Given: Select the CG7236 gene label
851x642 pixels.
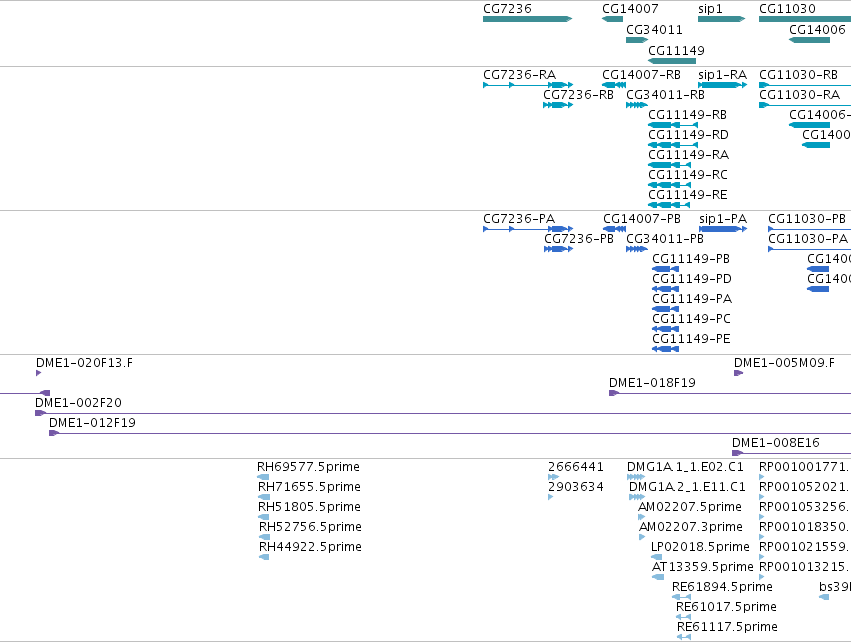Looking at the screenshot, I should click(x=507, y=9).
